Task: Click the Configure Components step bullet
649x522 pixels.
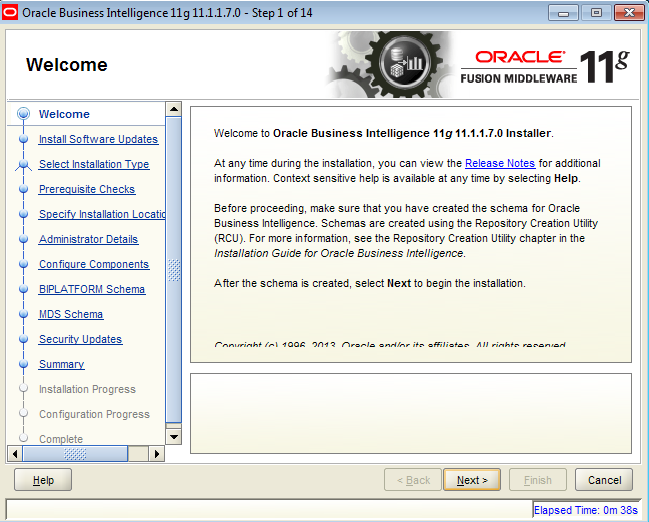Action: point(24,264)
